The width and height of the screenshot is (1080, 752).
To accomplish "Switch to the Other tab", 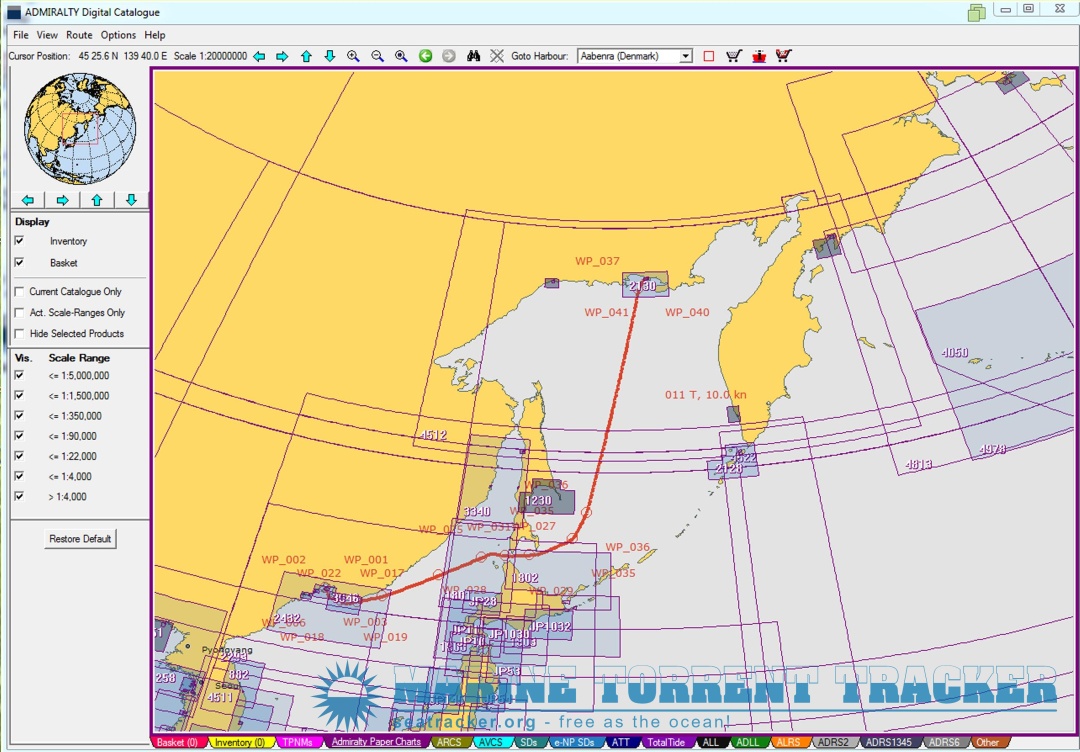I will click(x=988, y=742).
